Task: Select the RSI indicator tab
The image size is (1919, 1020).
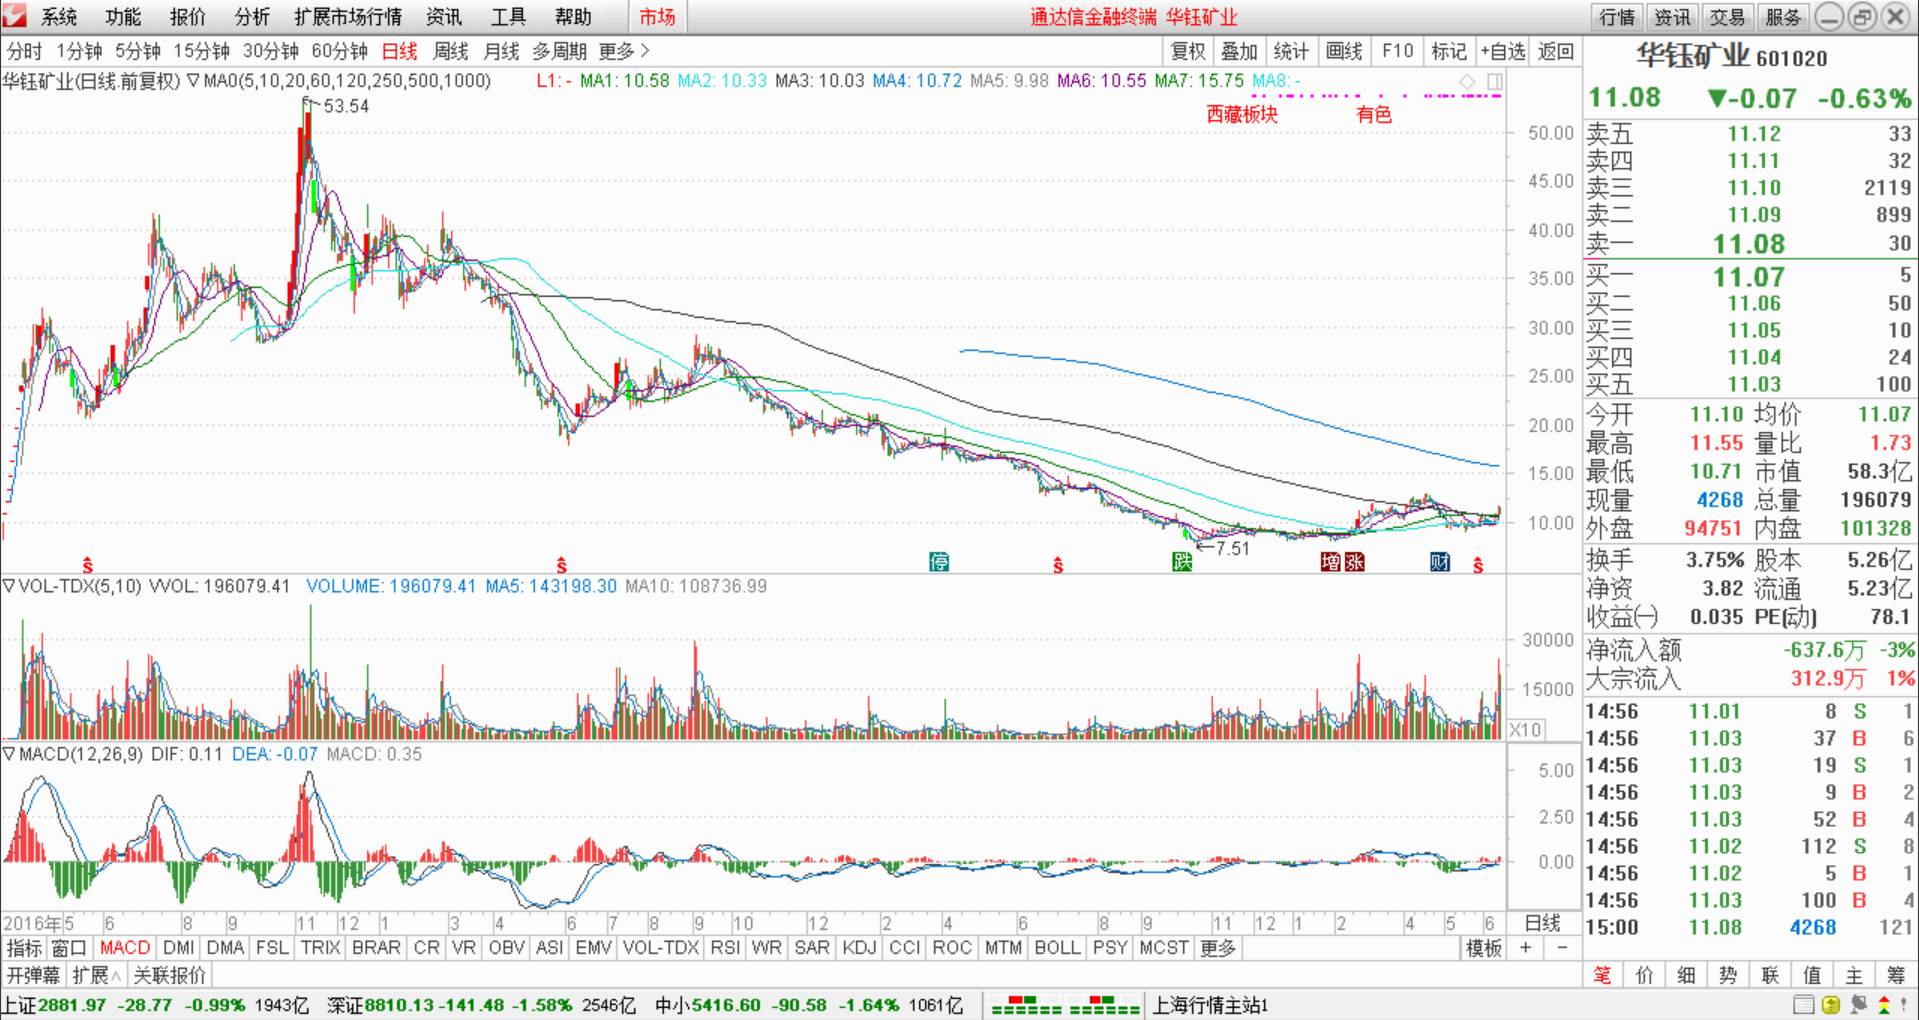Action: (725, 948)
